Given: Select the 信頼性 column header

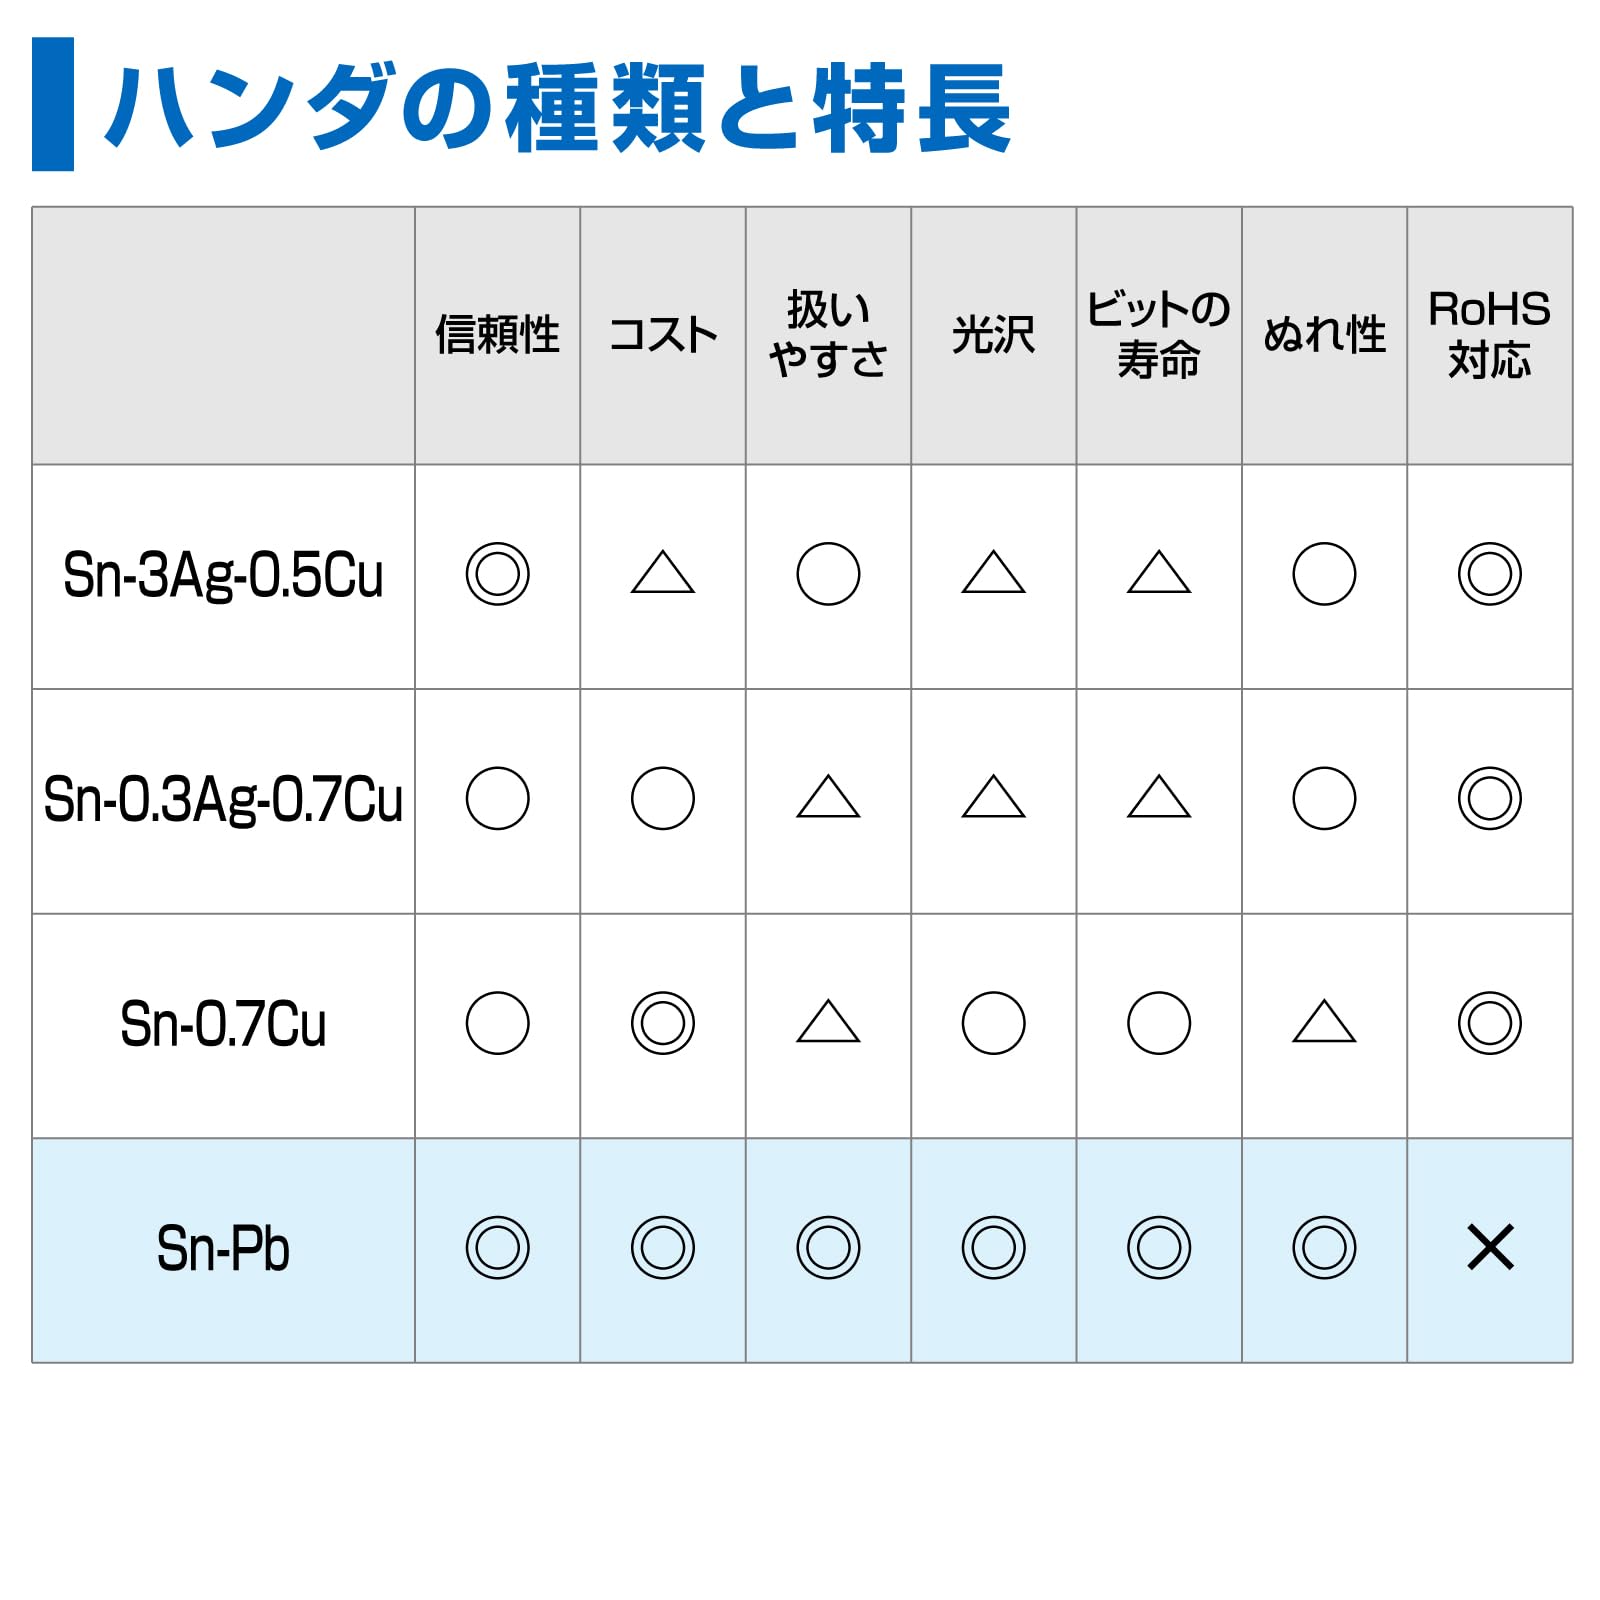Looking at the screenshot, I should pos(497,335).
